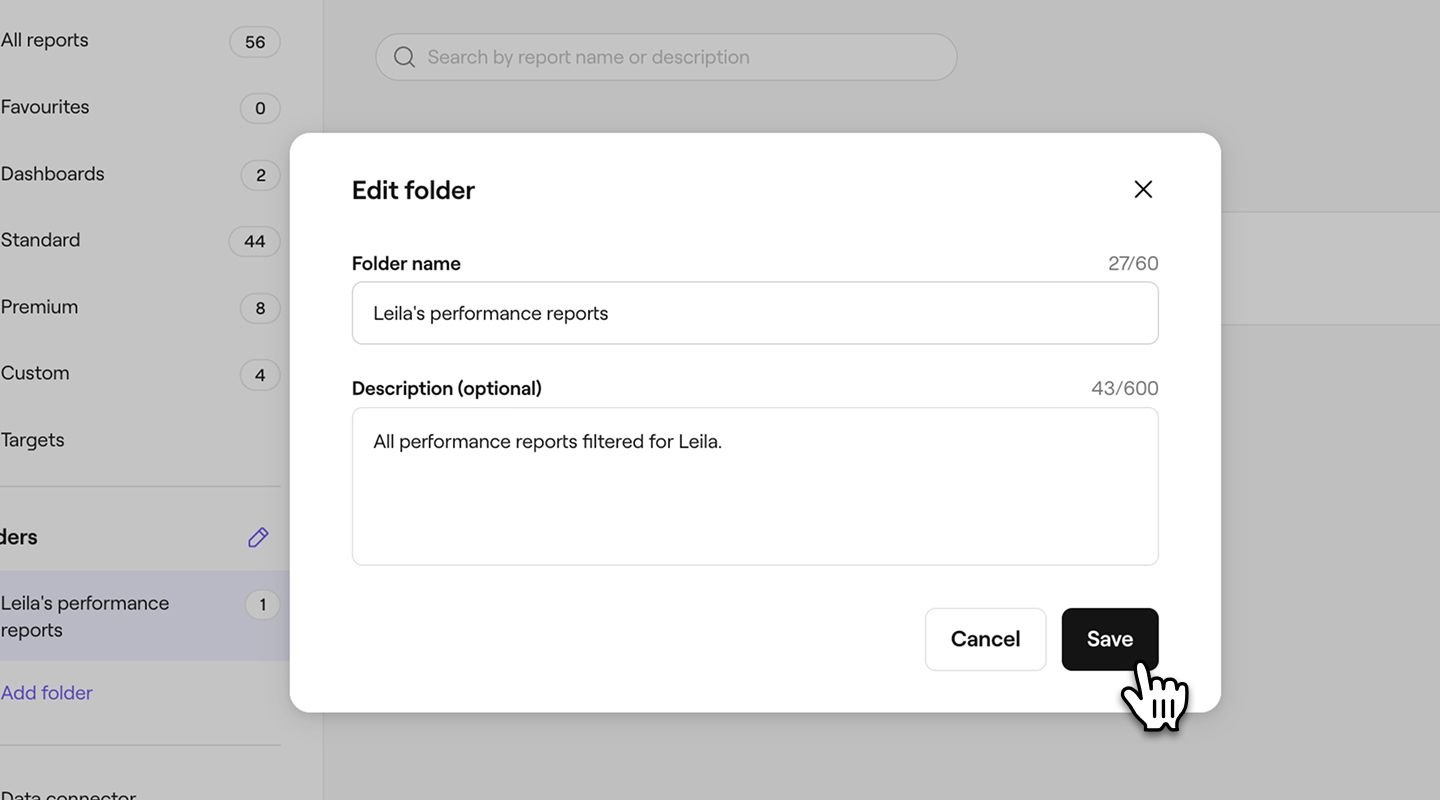Click the search magnifier icon

[404, 58]
